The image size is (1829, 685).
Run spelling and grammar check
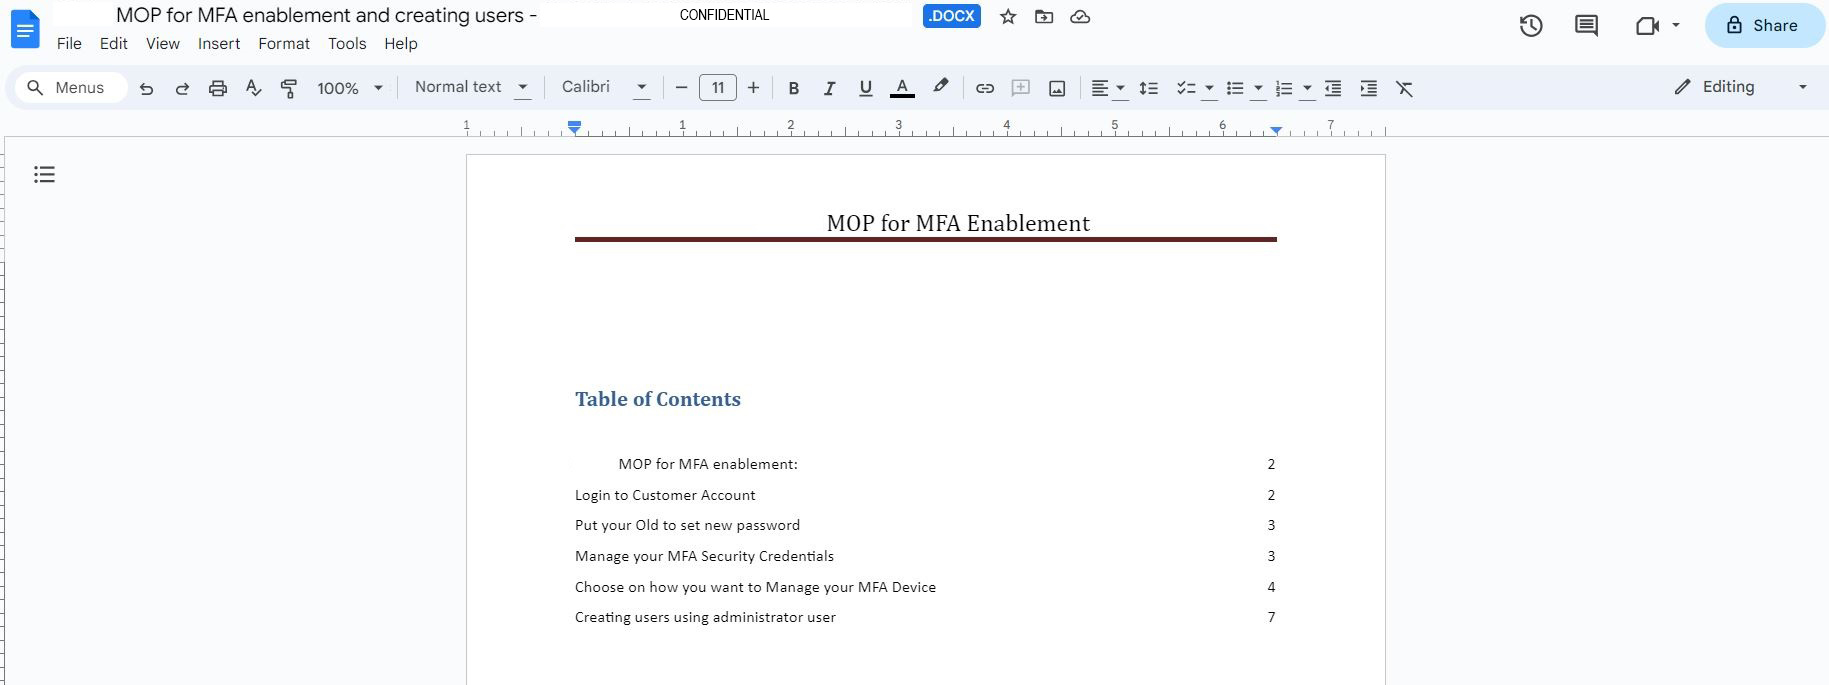(x=254, y=88)
